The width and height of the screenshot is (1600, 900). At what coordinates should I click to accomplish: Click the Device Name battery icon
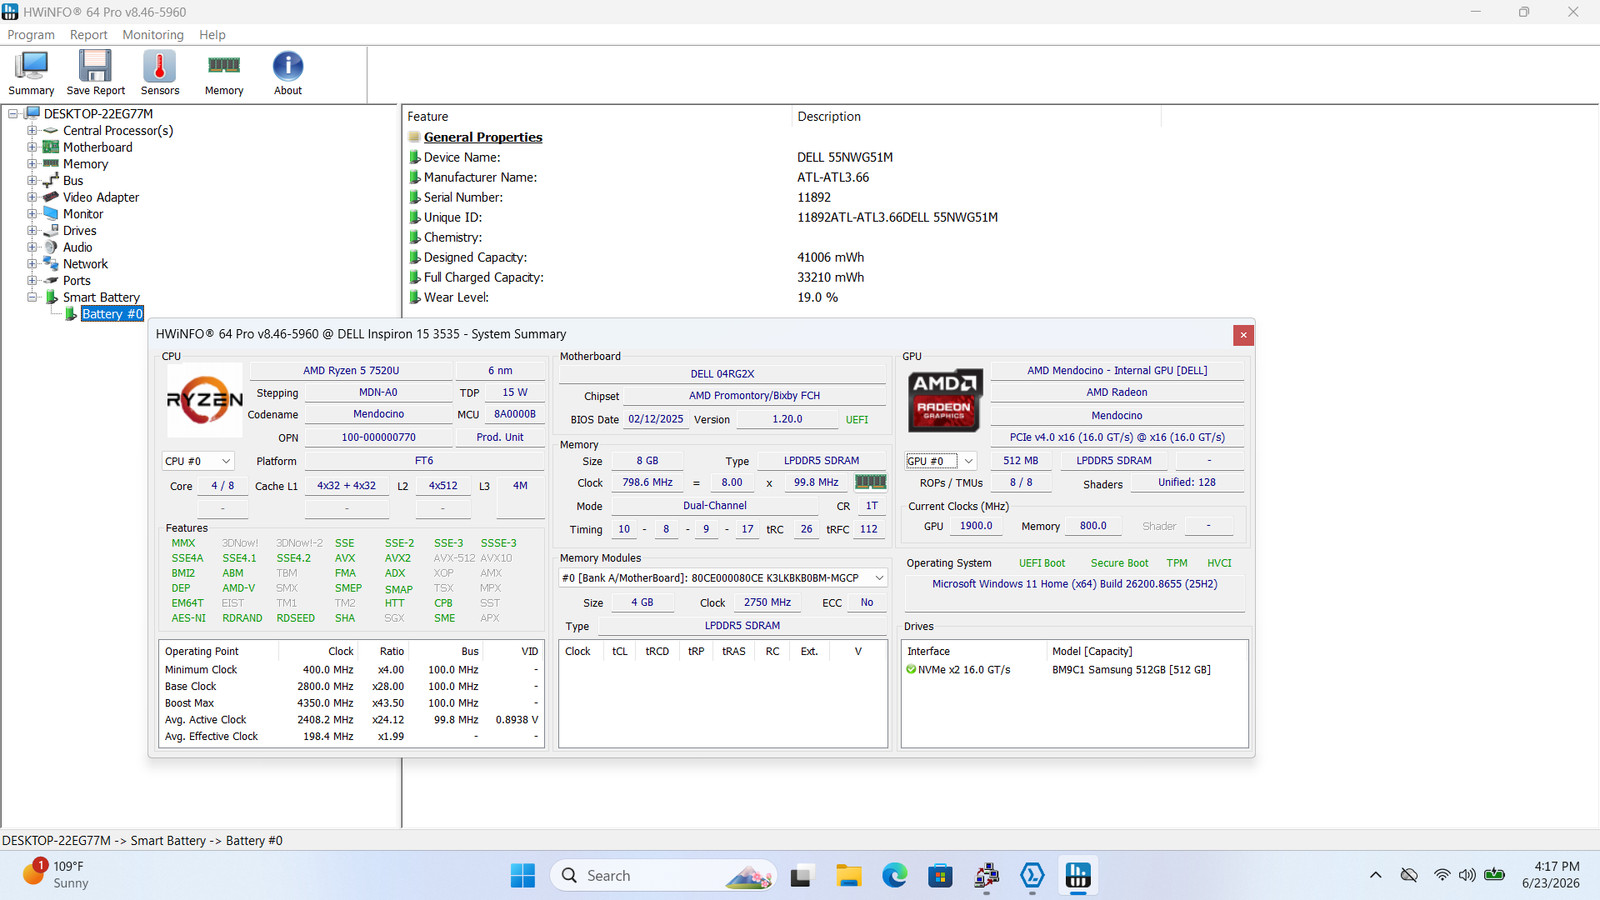(414, 157)
